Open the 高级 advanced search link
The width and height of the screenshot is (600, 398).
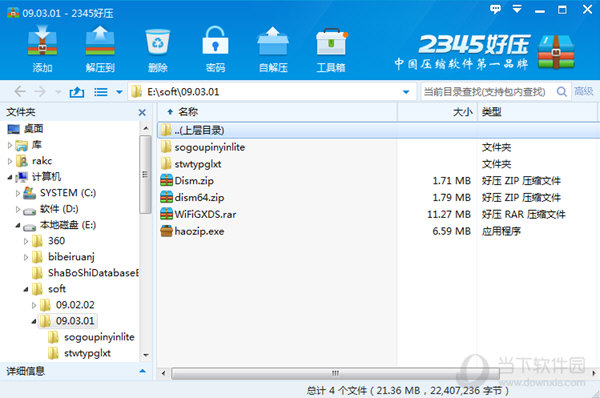(x=584, y=91)
